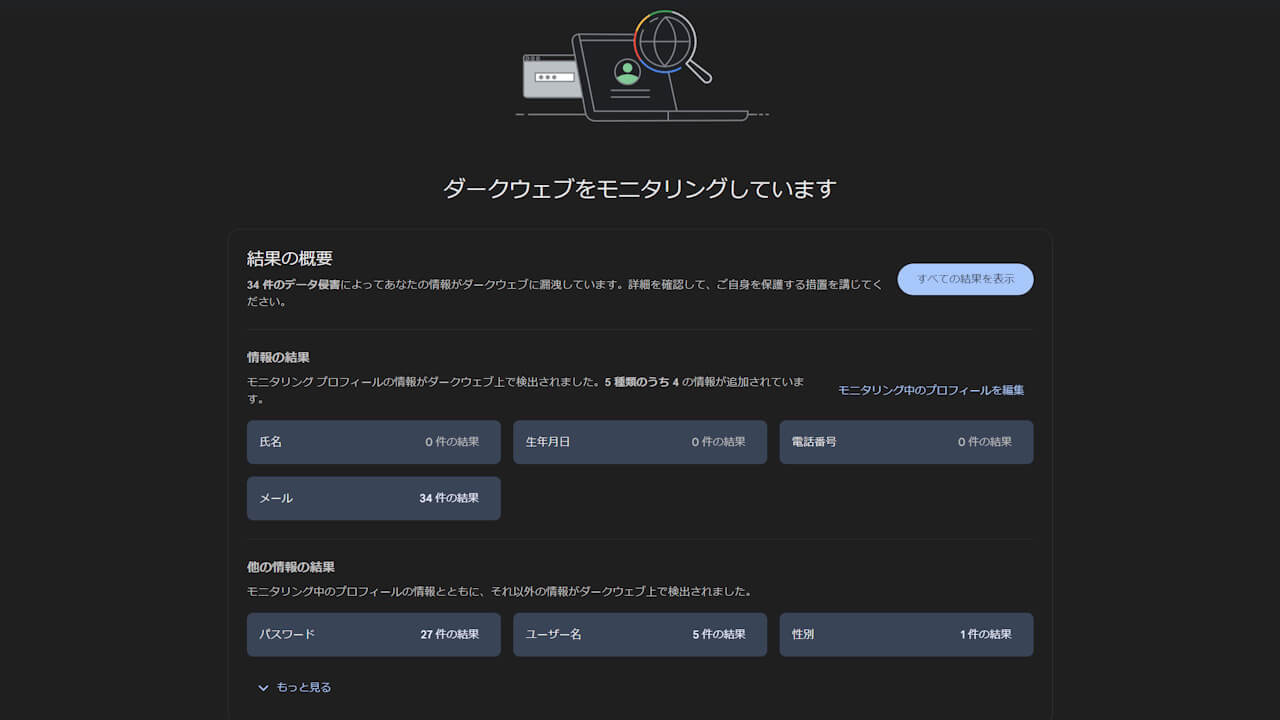Screen dimensions: 1280x720
Task: Open the ユーザー名 results card
Action: [640, 634]
